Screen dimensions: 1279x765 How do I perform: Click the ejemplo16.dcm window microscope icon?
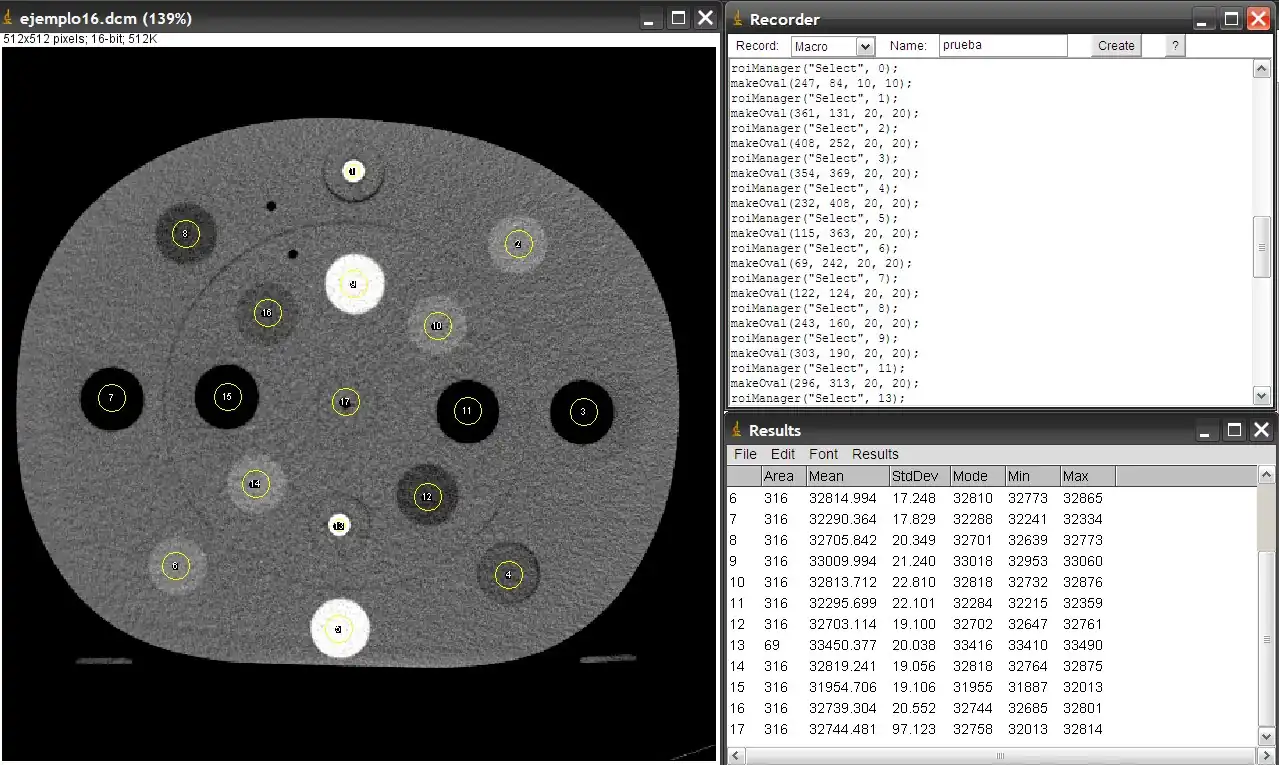pyautogui.click(x=9, y=19)
